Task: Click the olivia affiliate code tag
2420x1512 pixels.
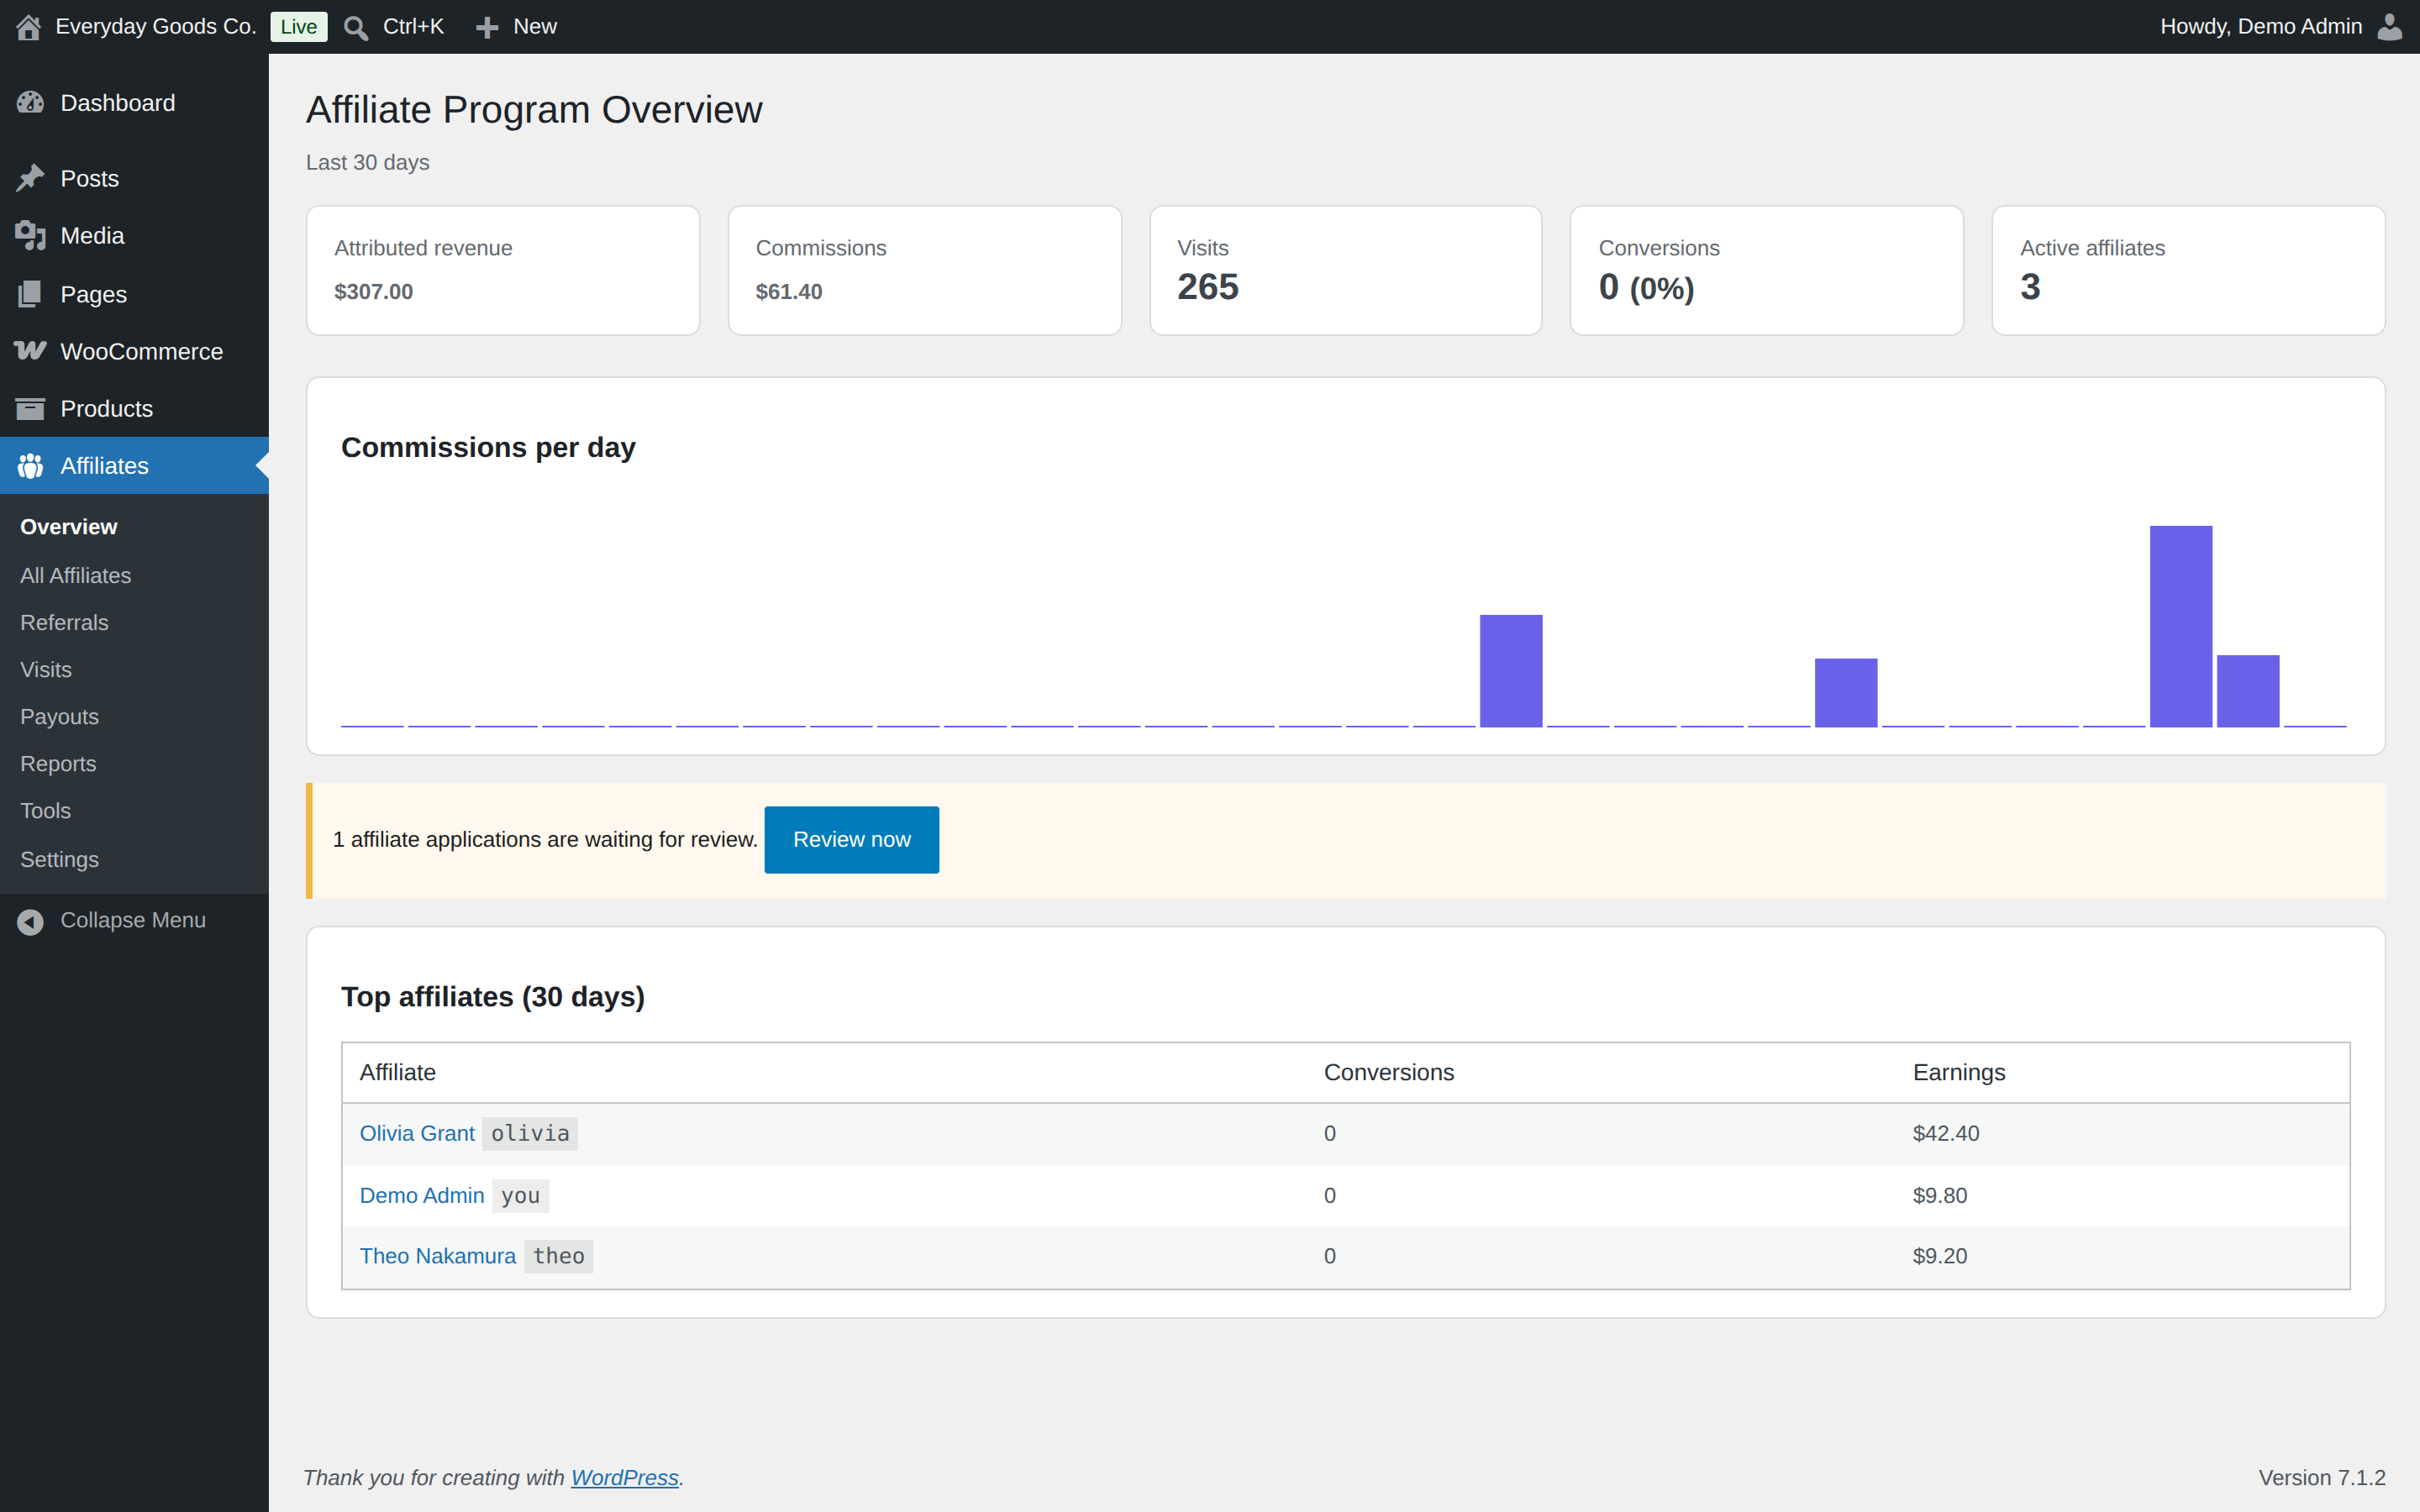Action: click(530, 1133)
